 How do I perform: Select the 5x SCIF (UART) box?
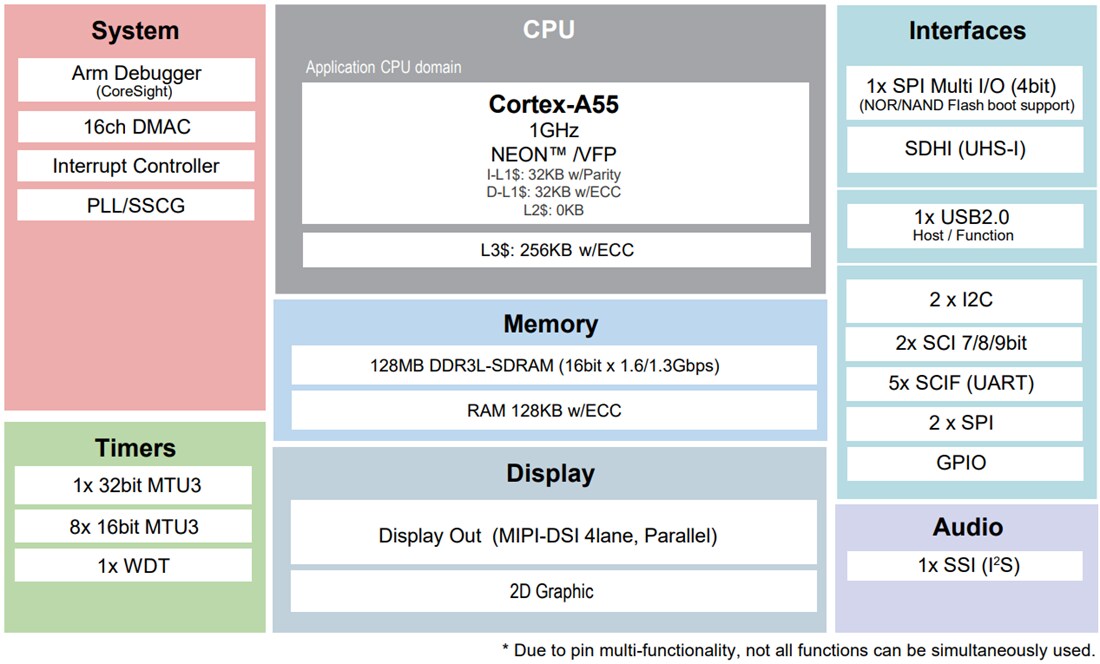tap(965, 382)
